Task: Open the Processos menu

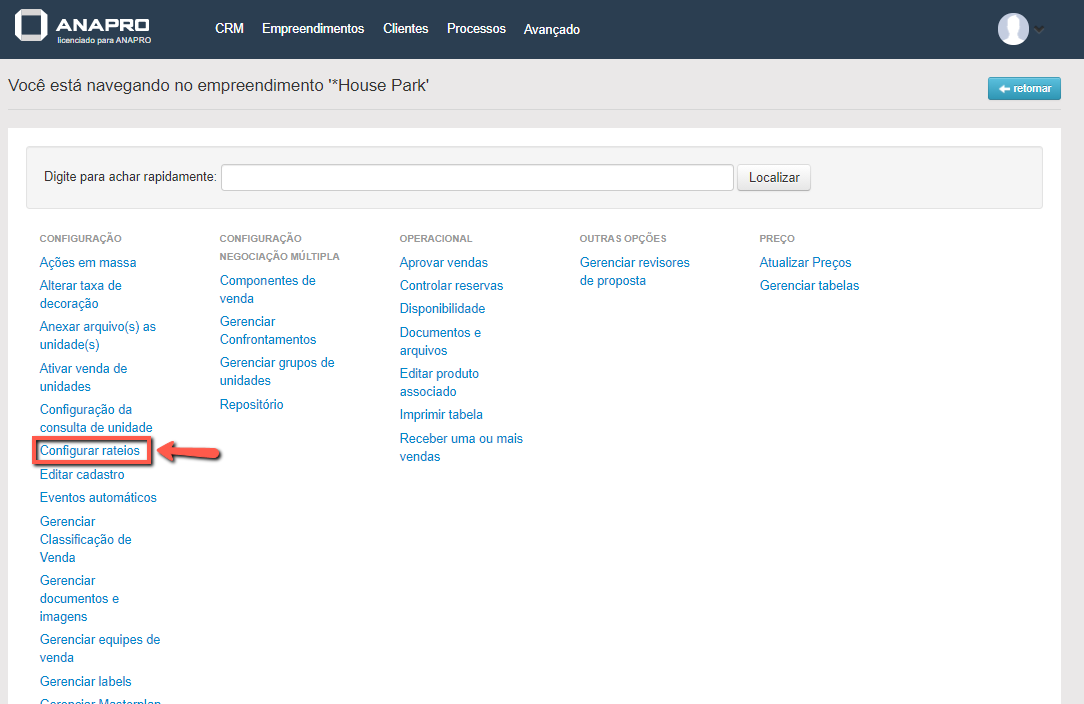Action: point(476,29)
